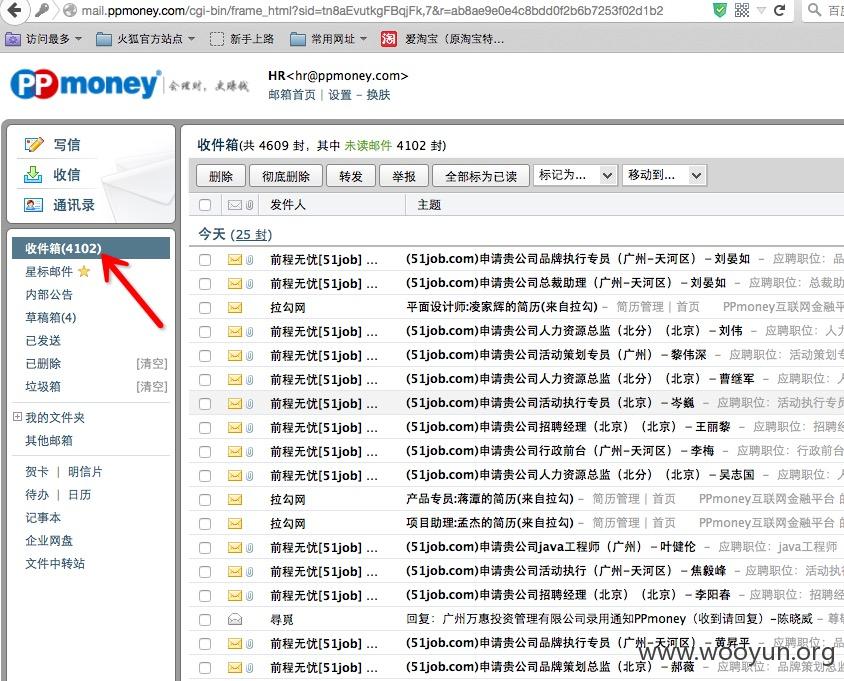The height and width of the screenshot is (681, 844).
Task: Open the 移动到... dropdown
Action: click(664, 175)
